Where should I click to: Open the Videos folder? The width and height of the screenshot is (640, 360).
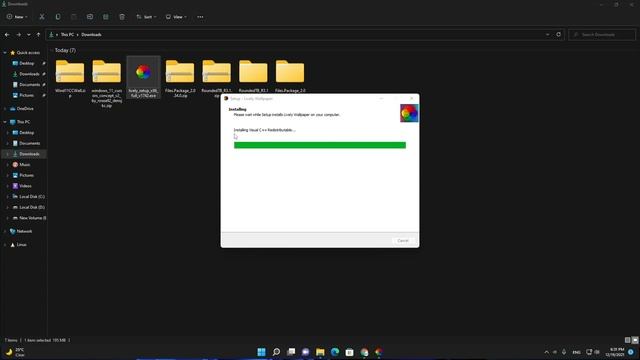tap(25, 186)
